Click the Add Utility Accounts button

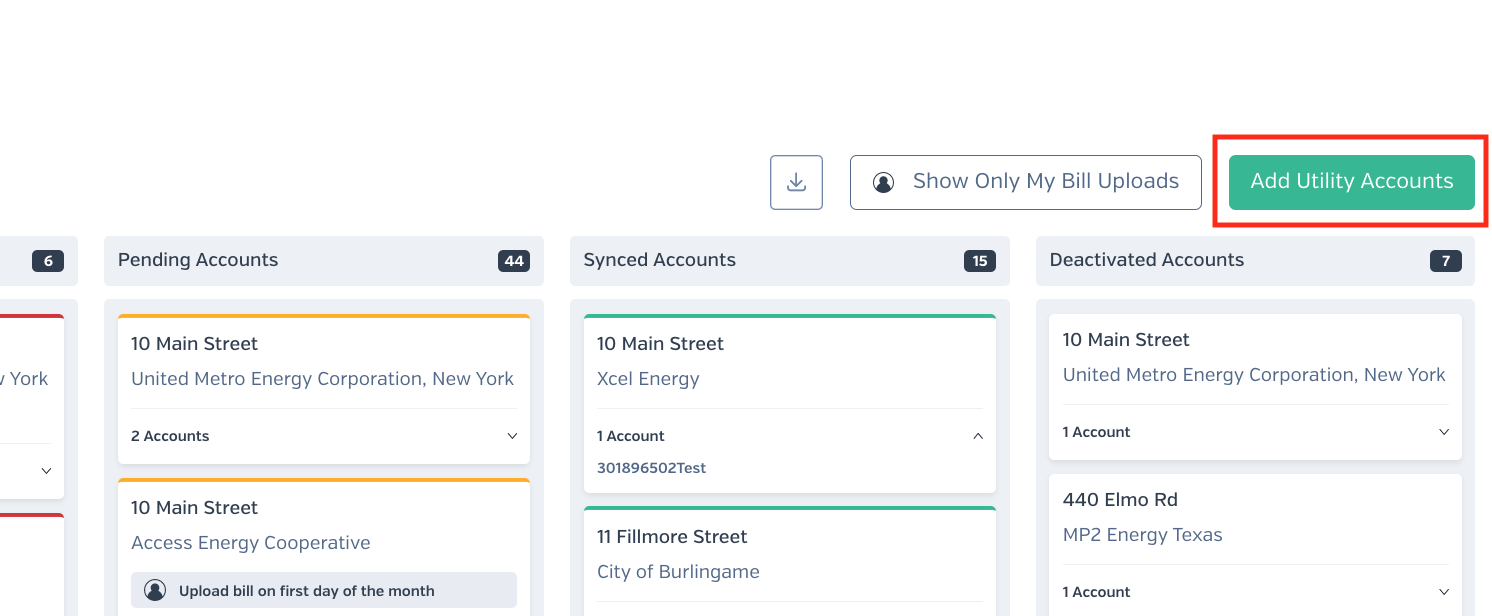[x=1351, y=182]
